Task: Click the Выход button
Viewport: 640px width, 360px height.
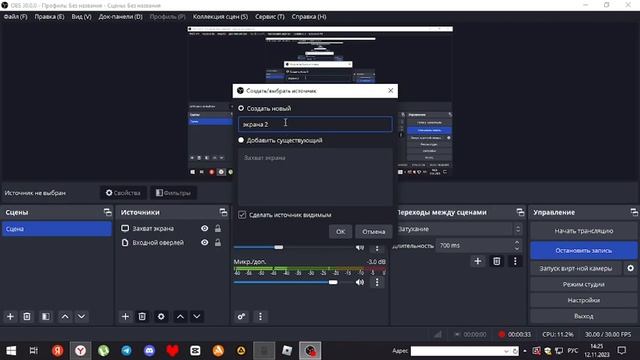Action: click(584, 316)
